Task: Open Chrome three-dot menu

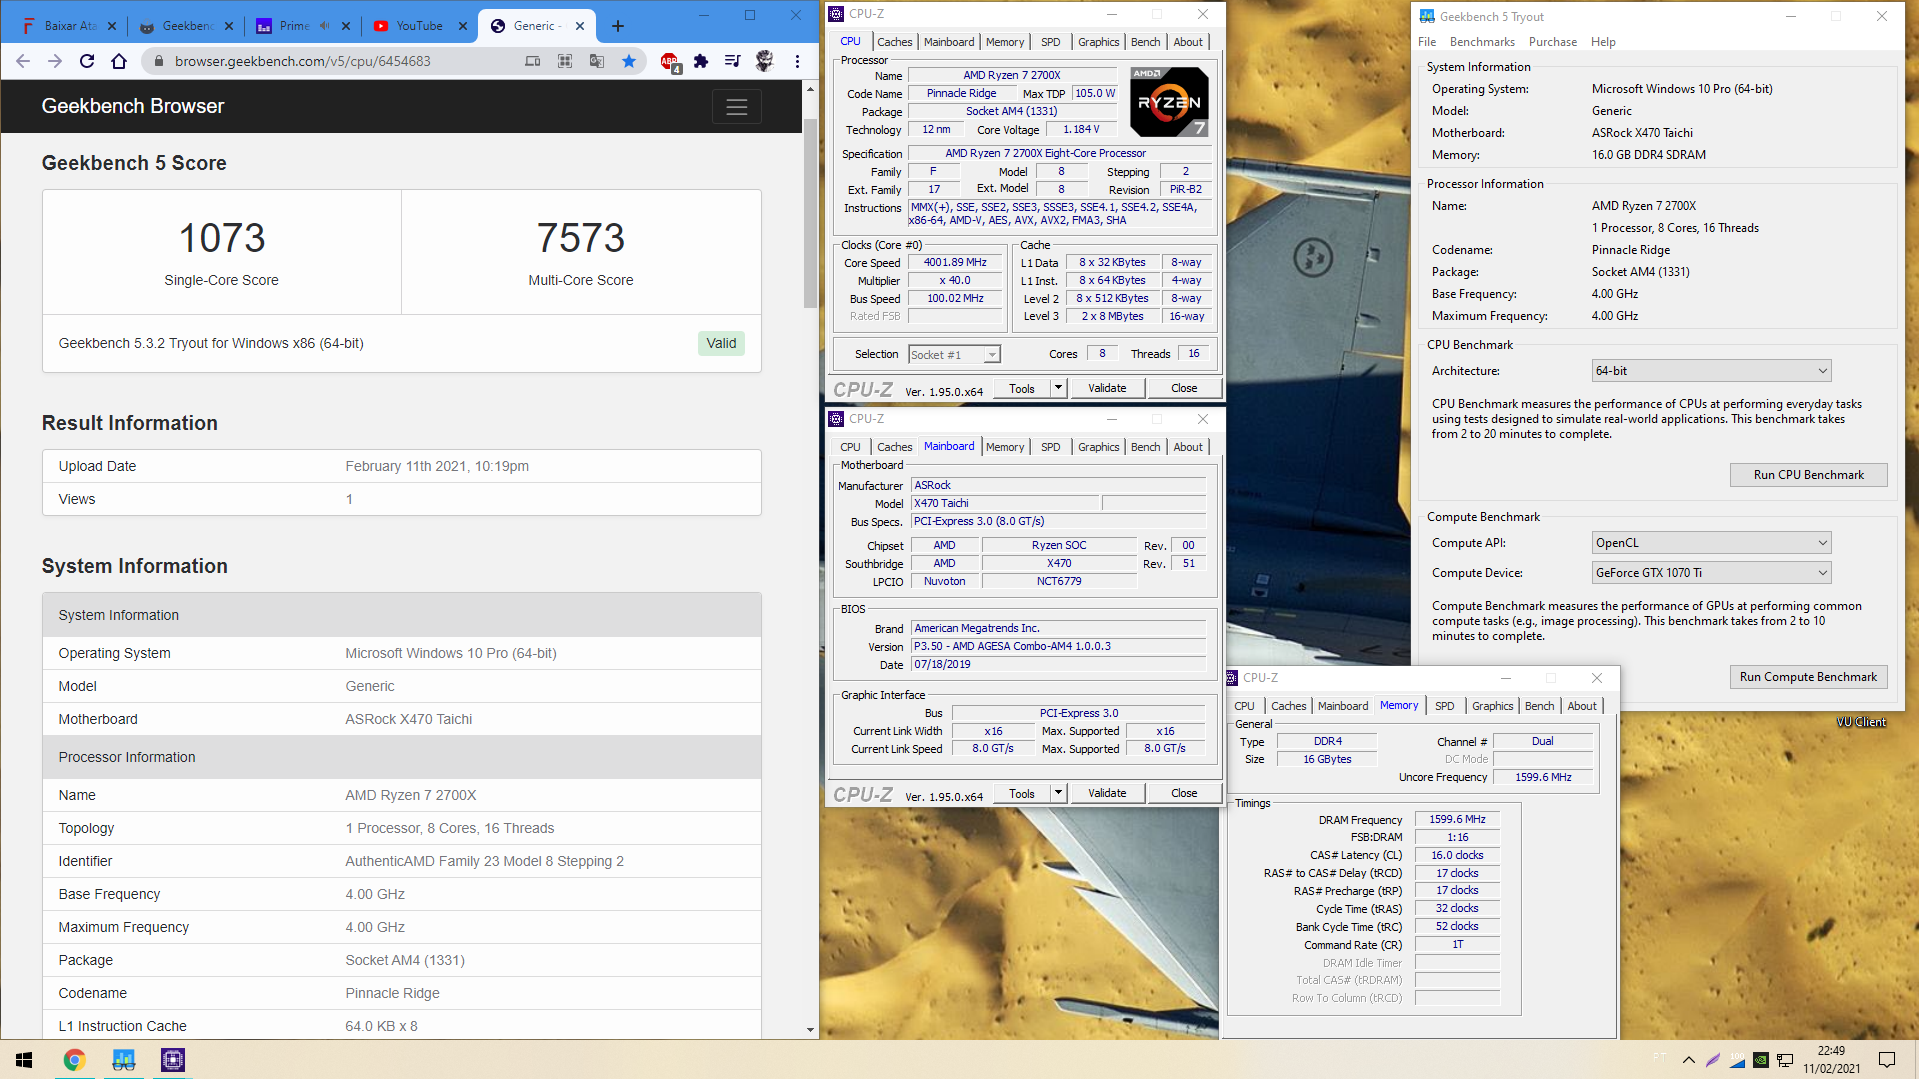Action: [x=797, y=61]
